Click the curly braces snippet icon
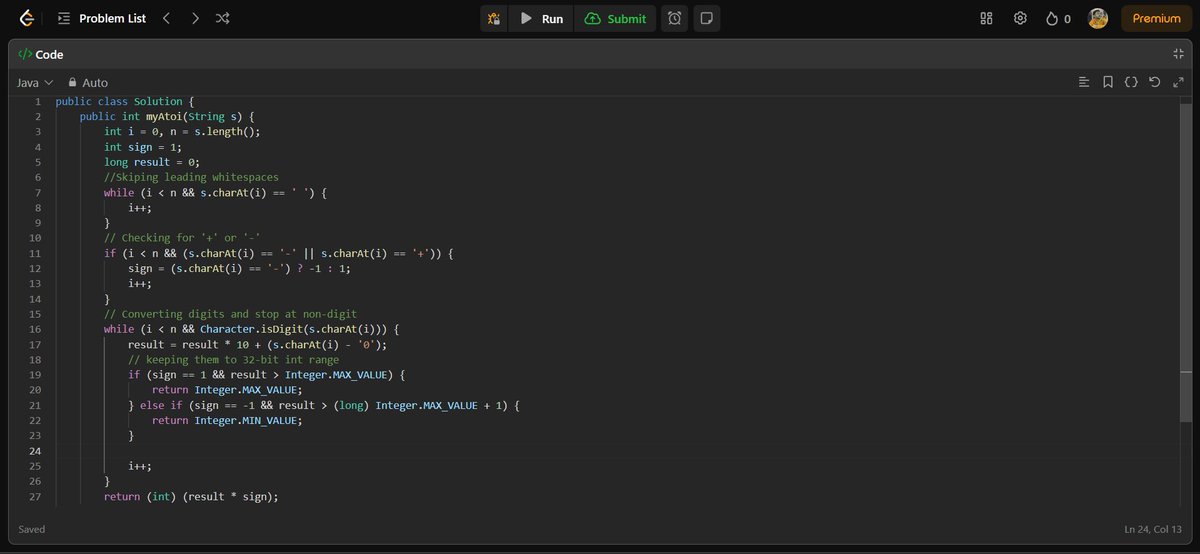1200x554 pixels. point(1131,82)
